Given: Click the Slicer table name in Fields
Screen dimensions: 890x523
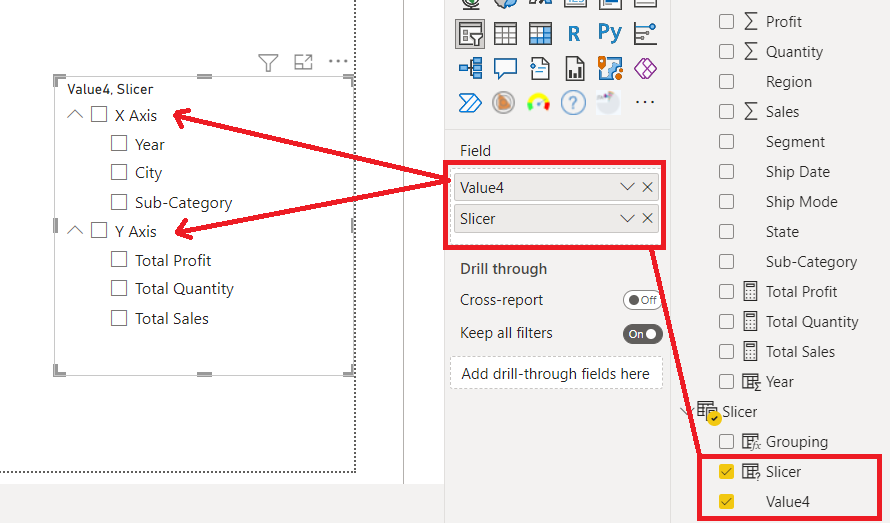Looking at the screenshot, I should pyautogui.click(x=740, y=412).
